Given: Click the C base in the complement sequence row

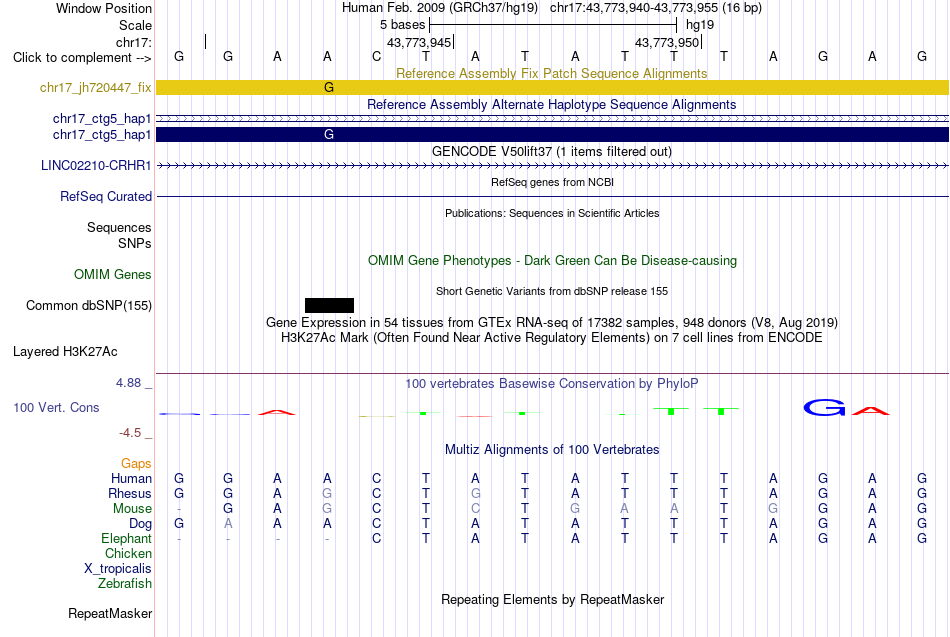Looking at the screenshot, I should point(376,56).
